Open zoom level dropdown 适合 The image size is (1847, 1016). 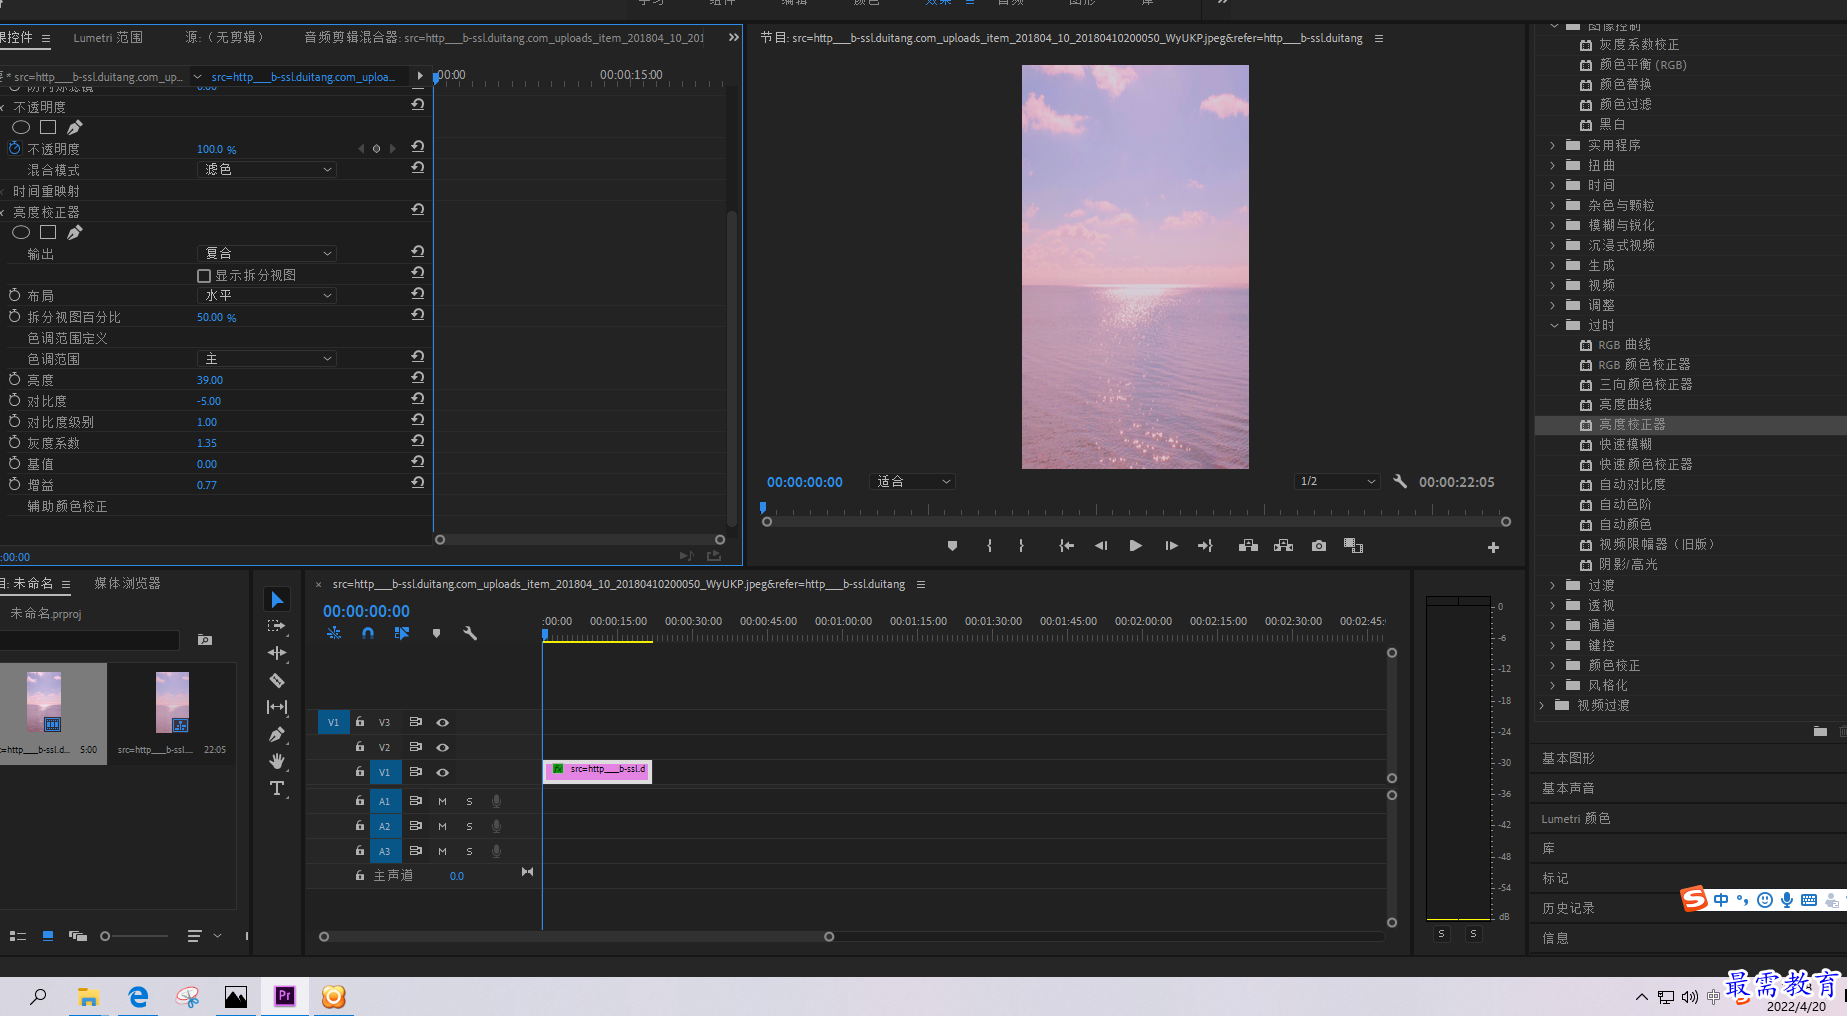tap(912, 481)
